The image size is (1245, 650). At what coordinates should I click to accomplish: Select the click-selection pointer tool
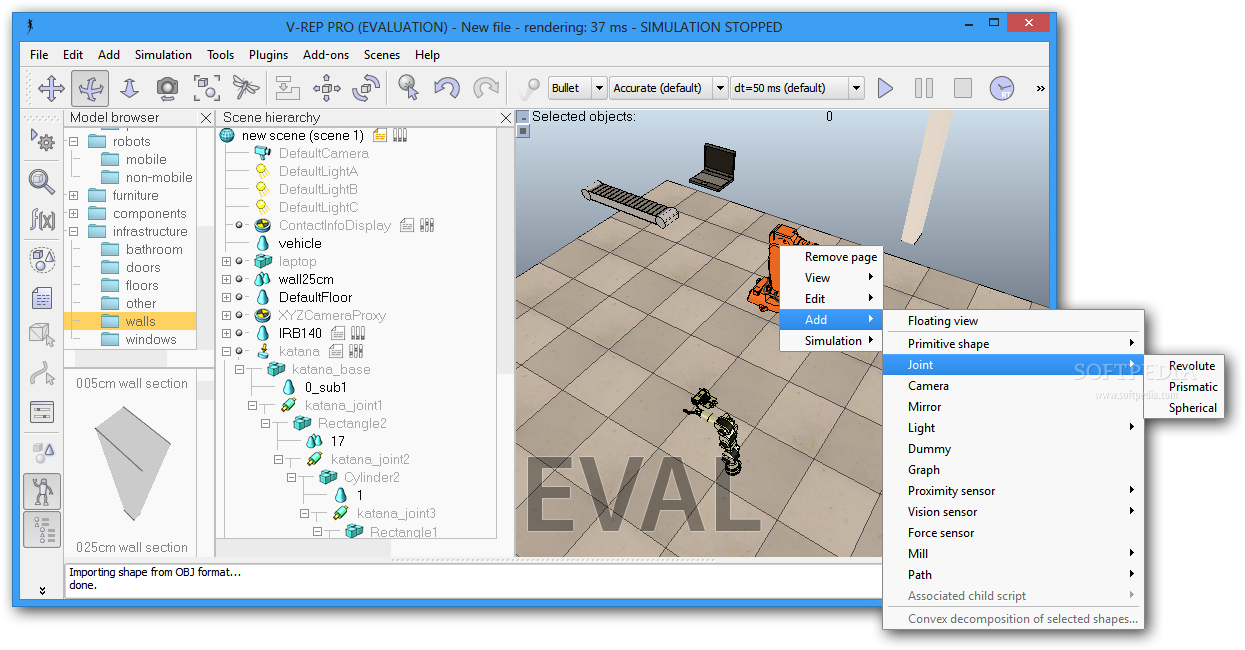(408, 88)
